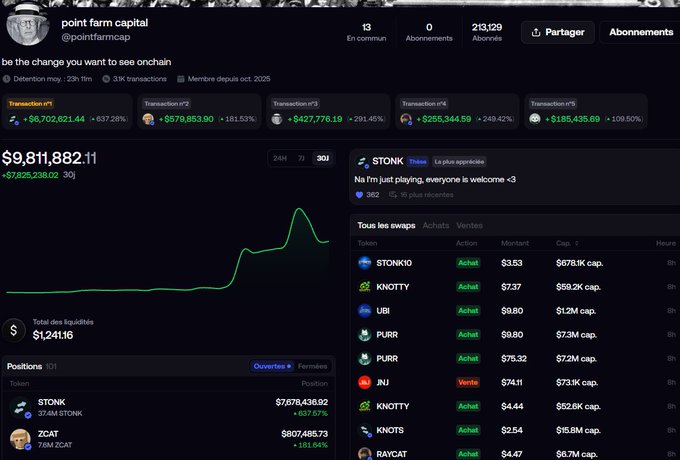Click the PURR icon in $75.32 row
Image resolution: width=680 pixels, height=460 pixels.
365,358
